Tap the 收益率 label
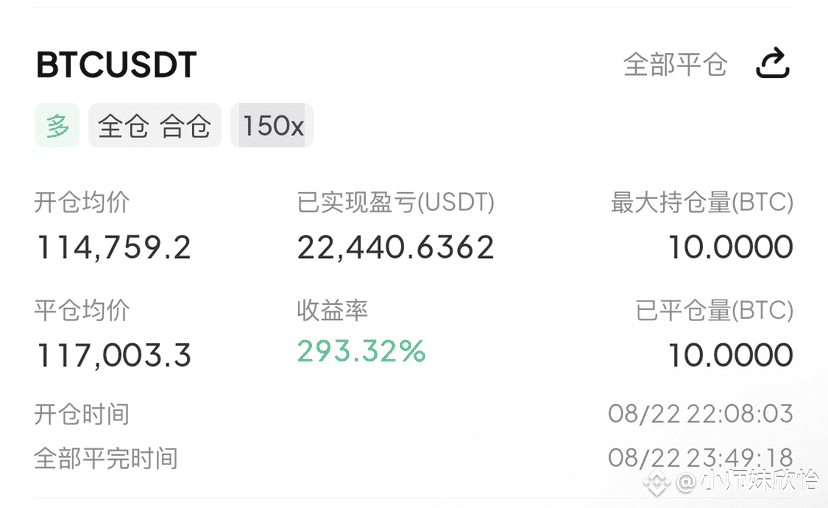The height and width of the screenshot is (508, 828). pos(332,310)
